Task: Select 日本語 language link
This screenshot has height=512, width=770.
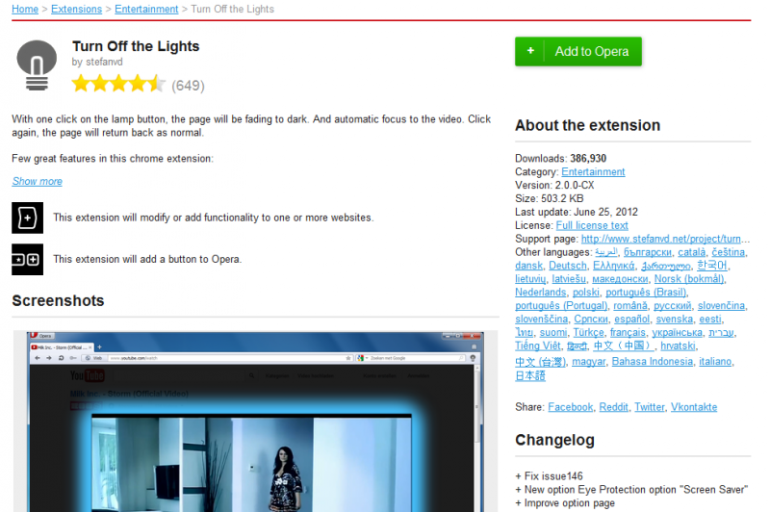Action: tap(530, 376)
